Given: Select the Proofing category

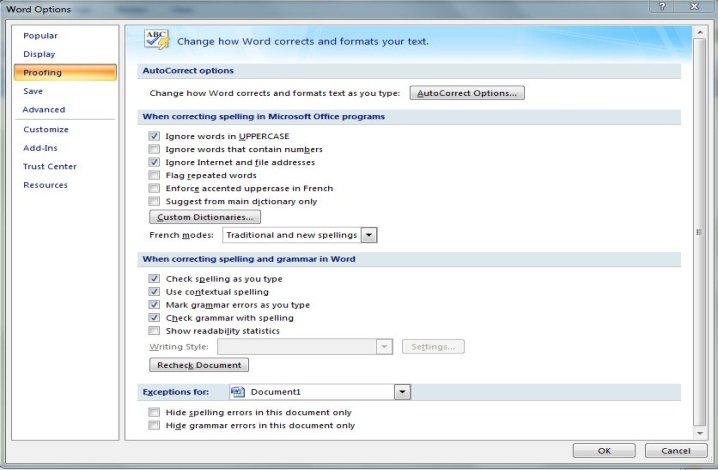Looking at the screenshot, I should tap(65, 72).
